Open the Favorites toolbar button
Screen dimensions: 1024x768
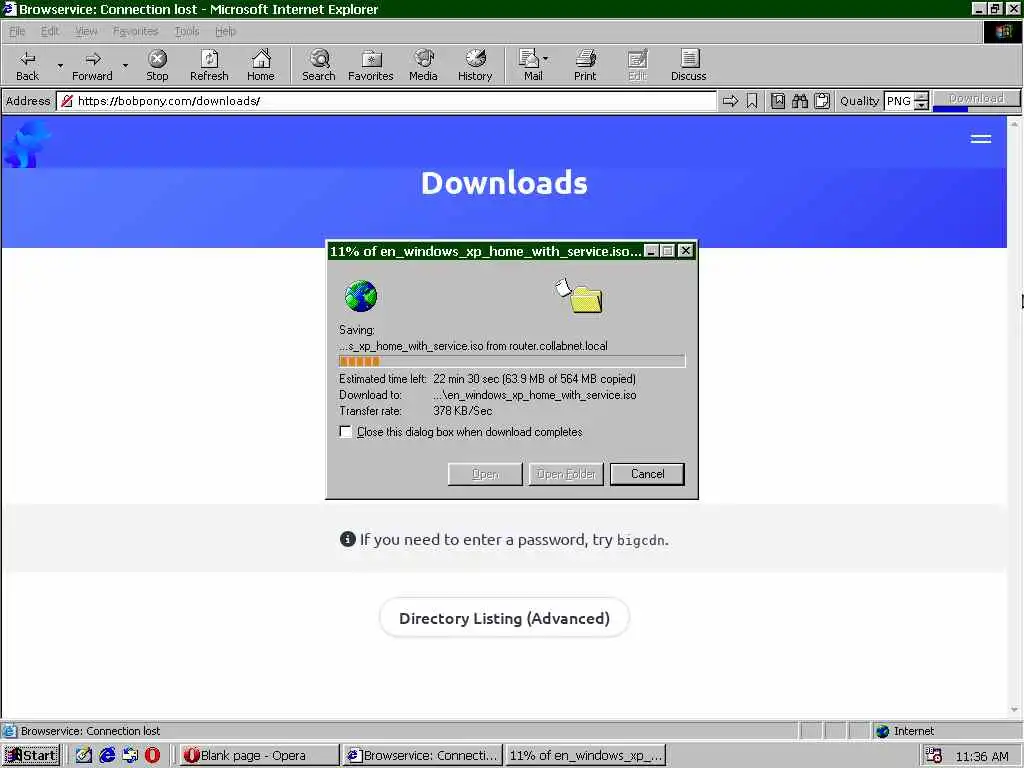(371, 65)
